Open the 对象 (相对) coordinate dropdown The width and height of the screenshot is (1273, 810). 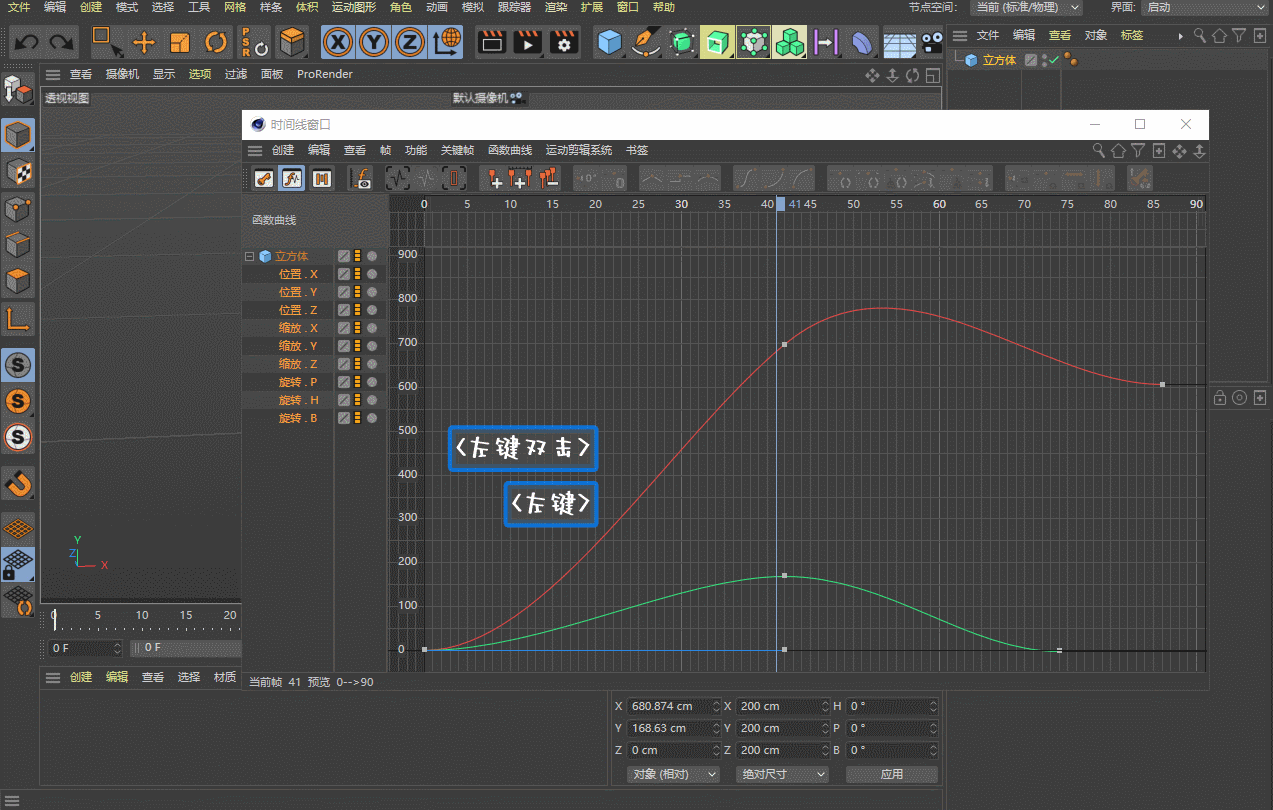[x=675, y=774]
